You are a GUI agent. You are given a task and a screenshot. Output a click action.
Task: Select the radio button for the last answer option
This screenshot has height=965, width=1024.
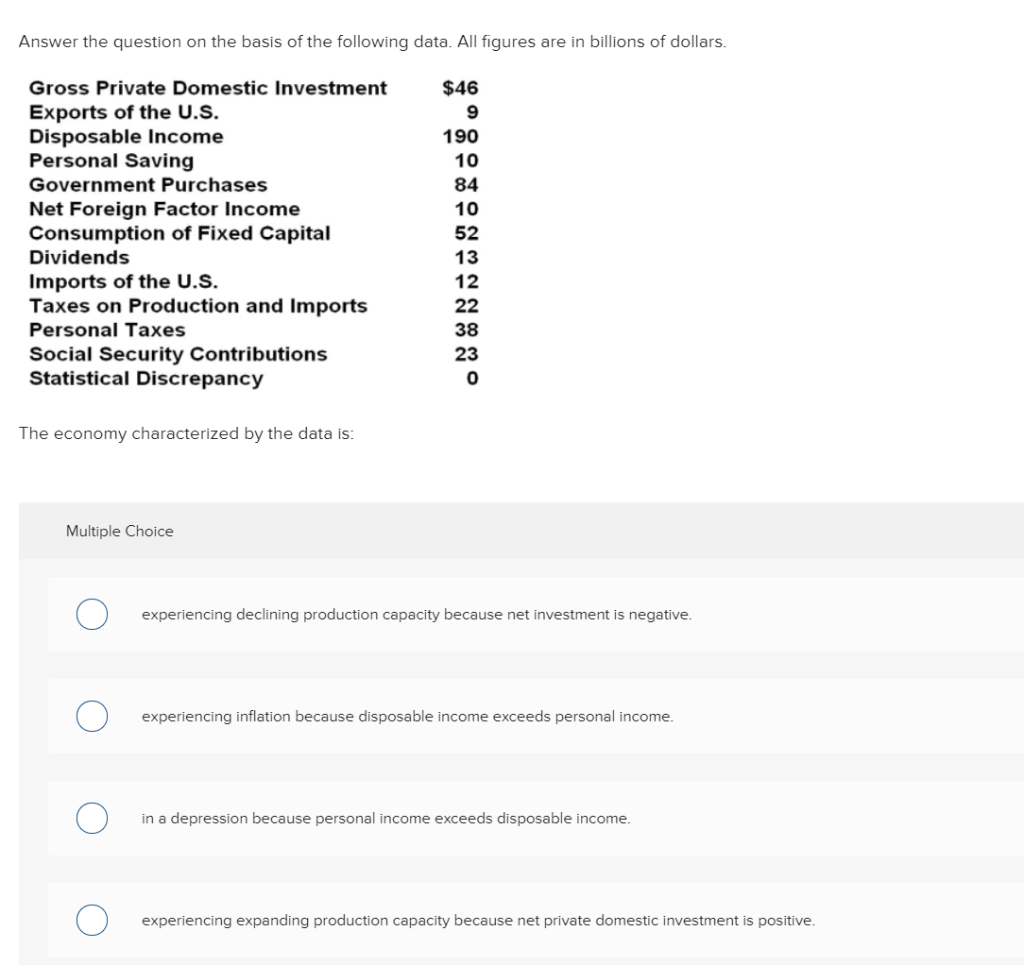[91, 919]
